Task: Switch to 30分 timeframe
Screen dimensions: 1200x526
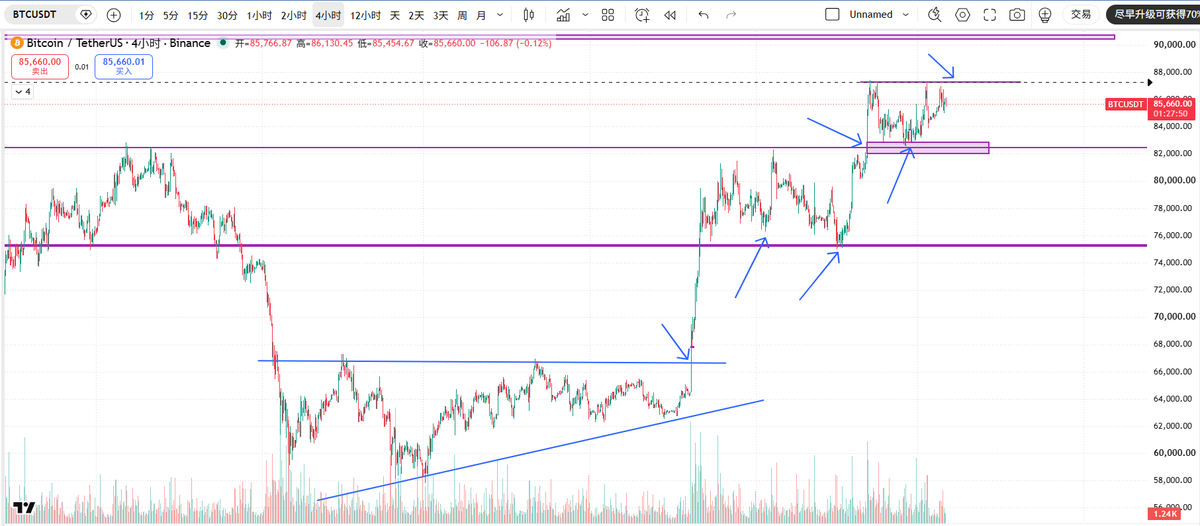Action: (x=227, y=15)
